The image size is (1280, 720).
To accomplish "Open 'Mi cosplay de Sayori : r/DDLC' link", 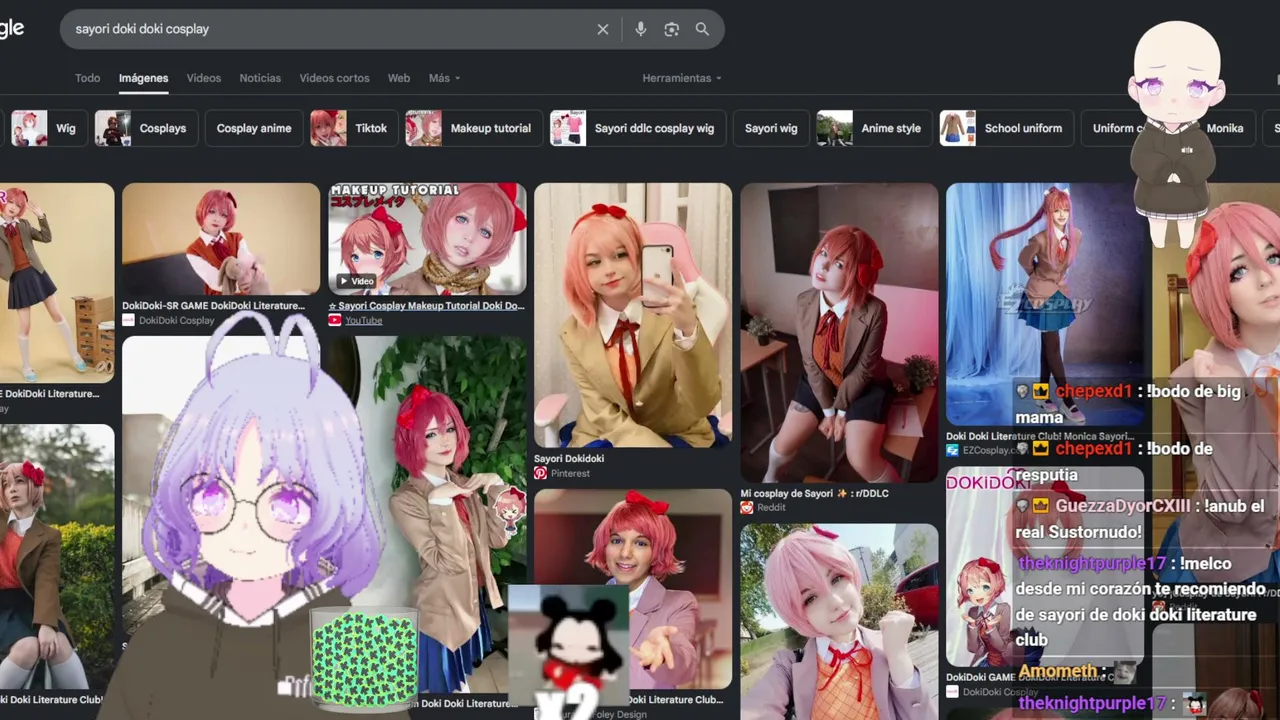I will coord(814,493).
